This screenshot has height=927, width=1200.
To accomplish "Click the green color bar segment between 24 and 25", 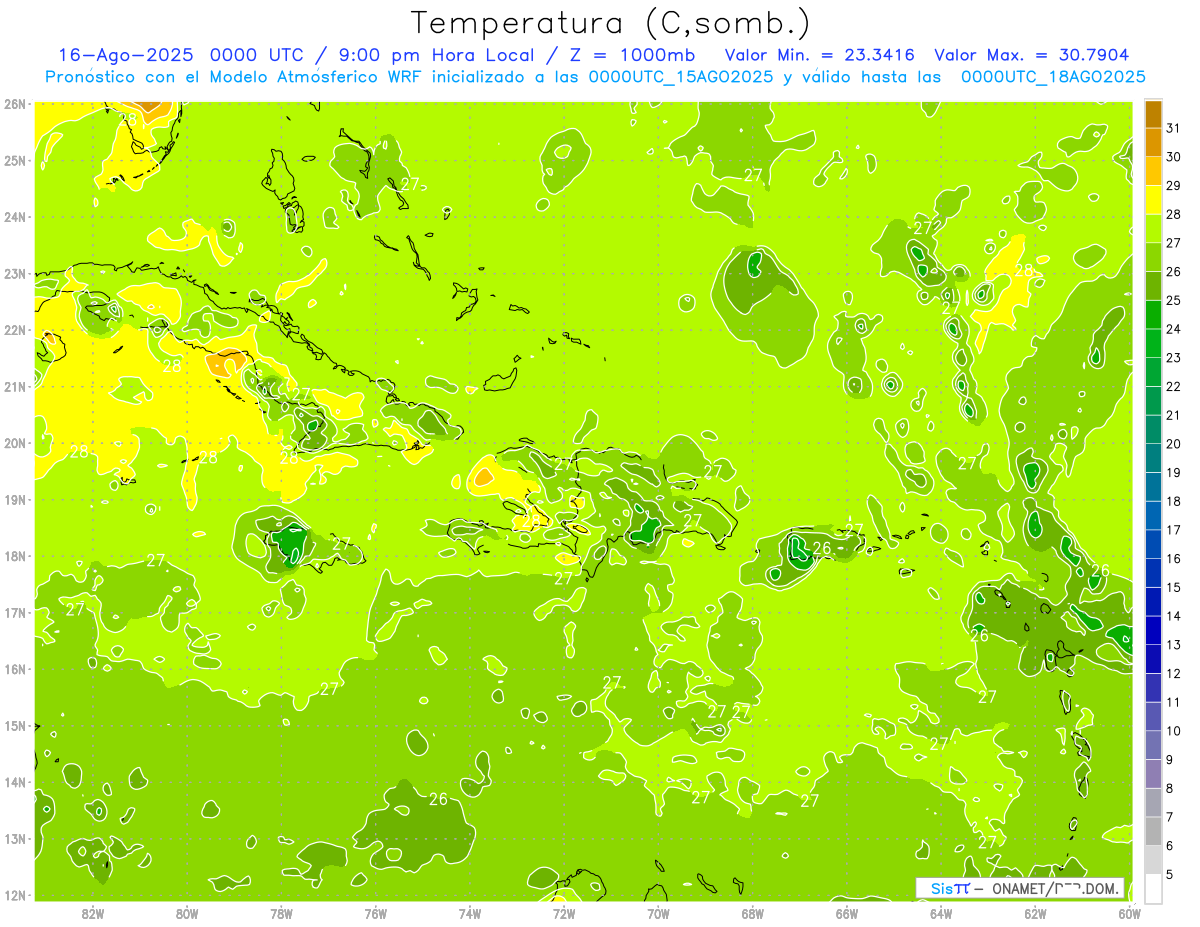I will click(x=1153, y=315).
